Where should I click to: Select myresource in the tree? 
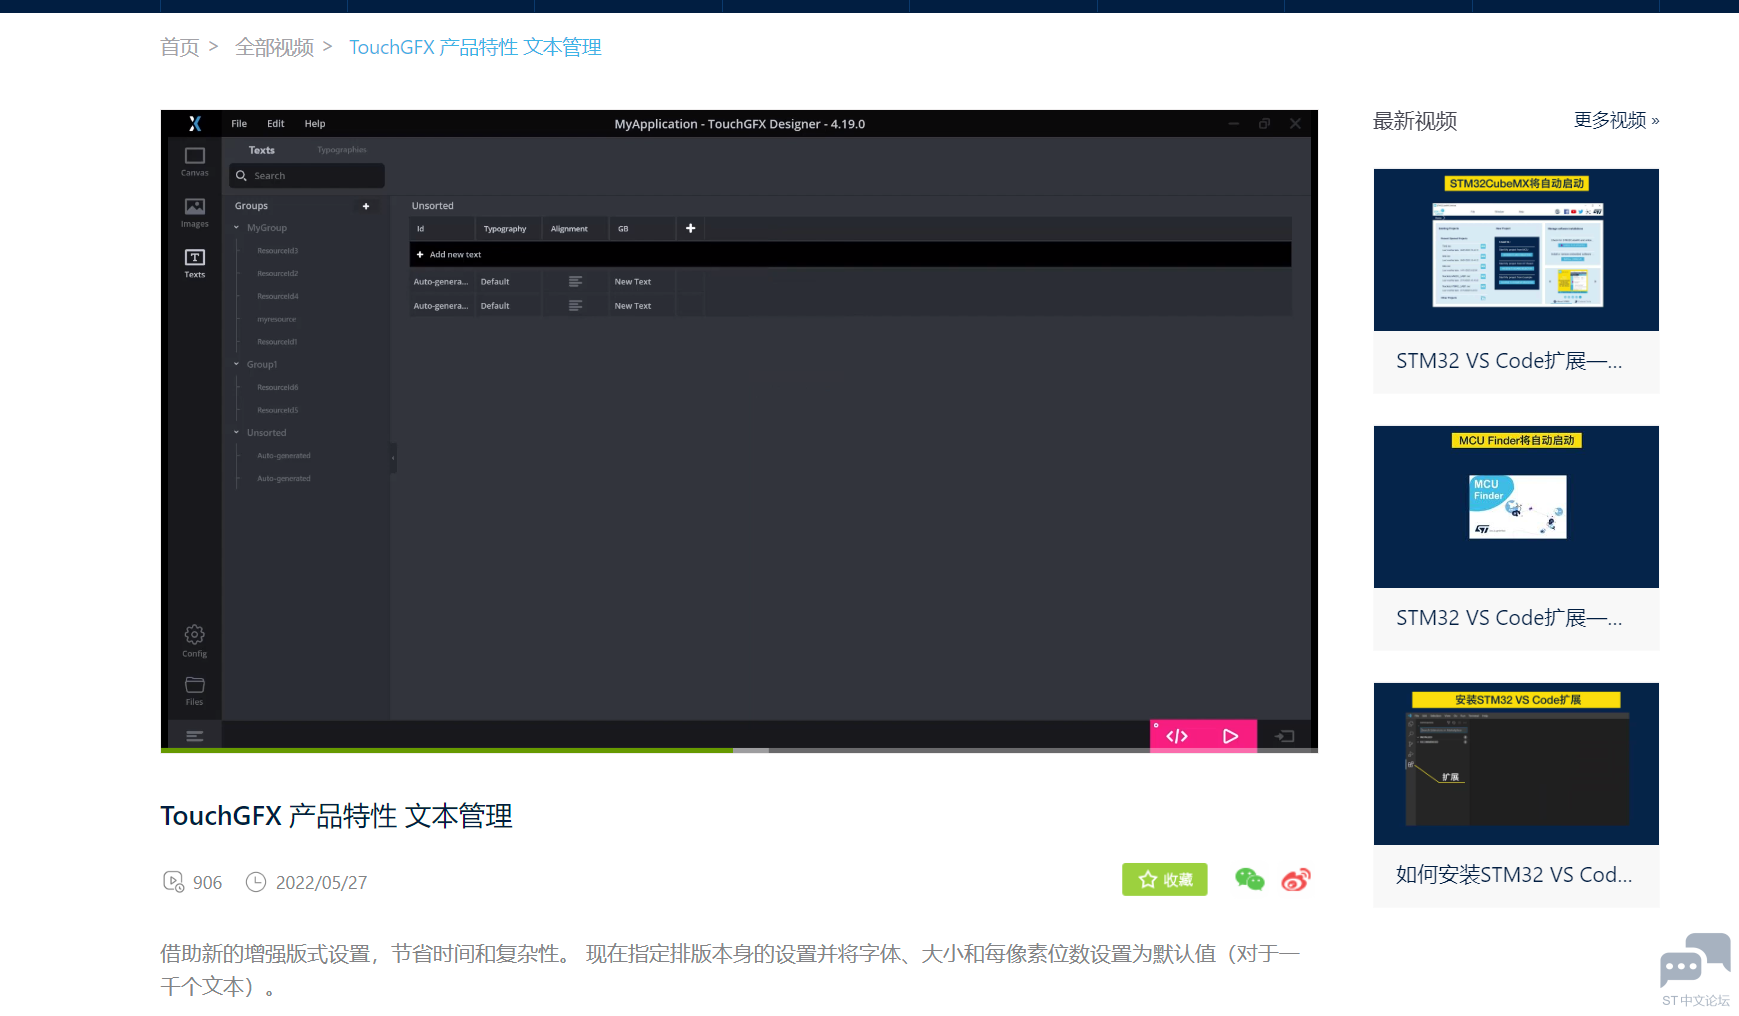coord(277,320)
